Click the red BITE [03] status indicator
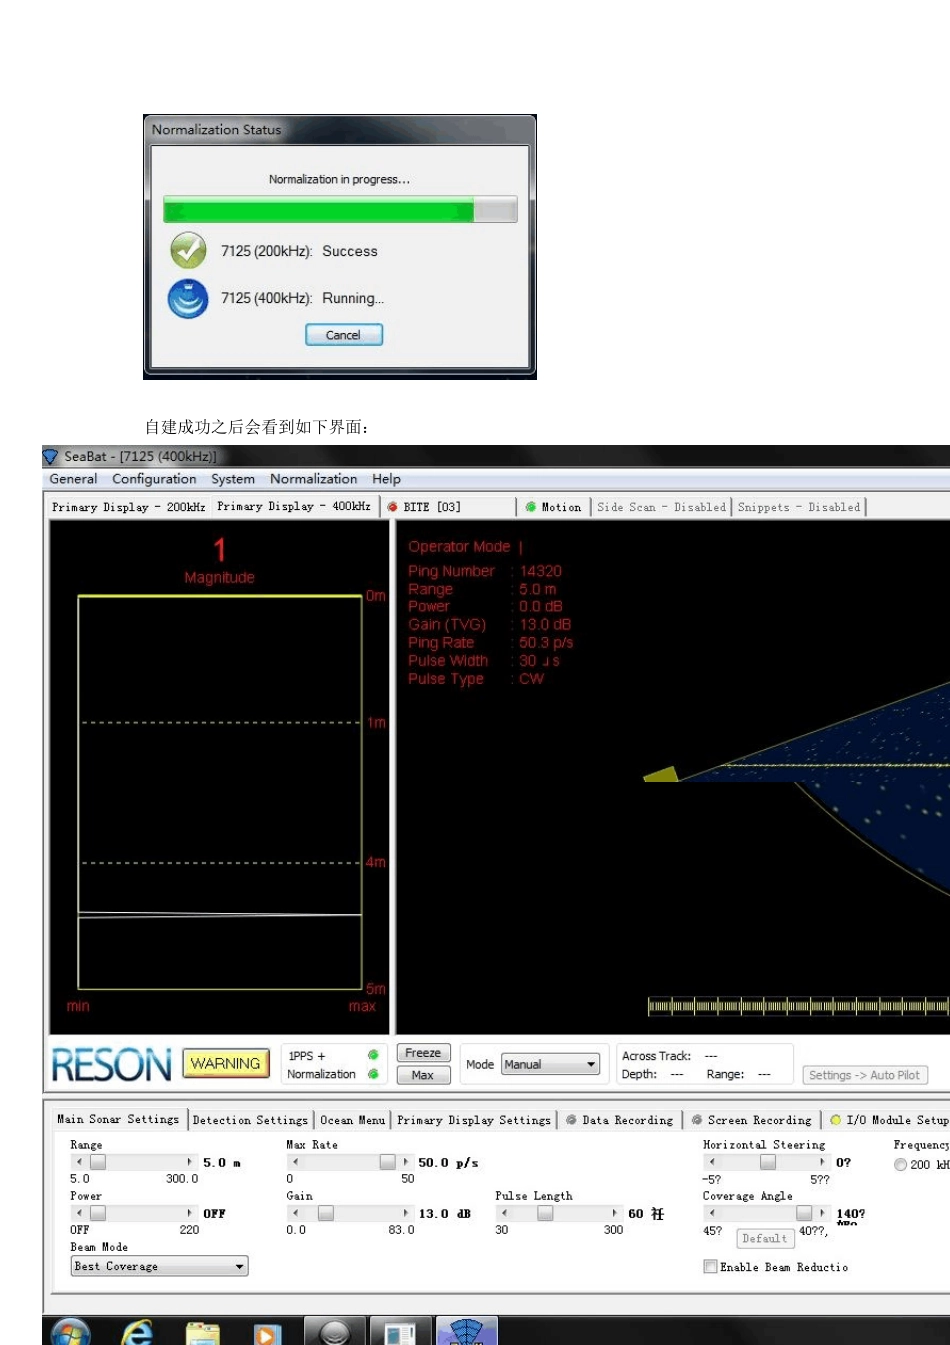This screenshot has height=1345, width=950. click(x=393, y=507)
